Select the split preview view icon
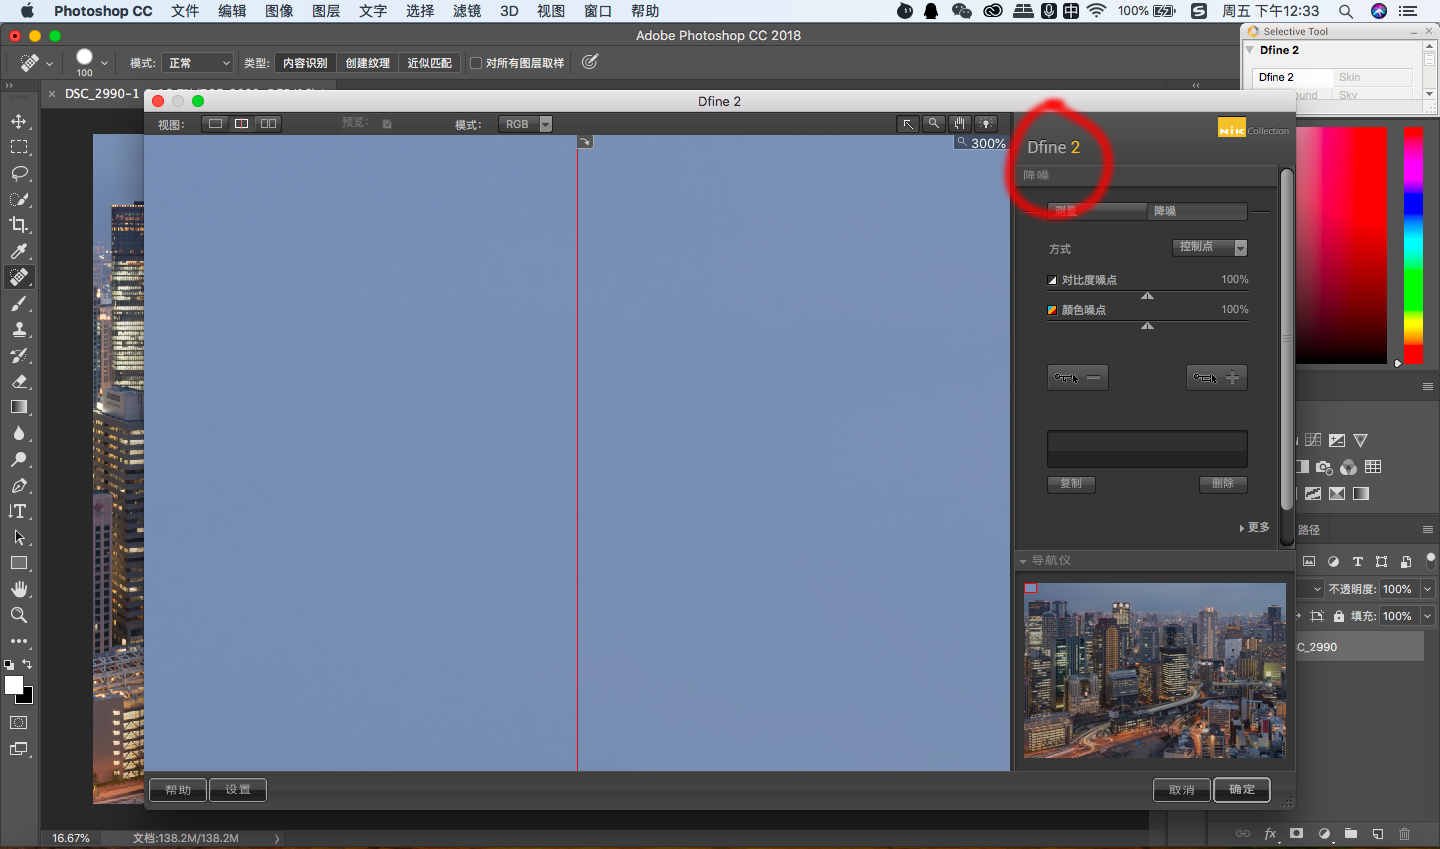 241,124
